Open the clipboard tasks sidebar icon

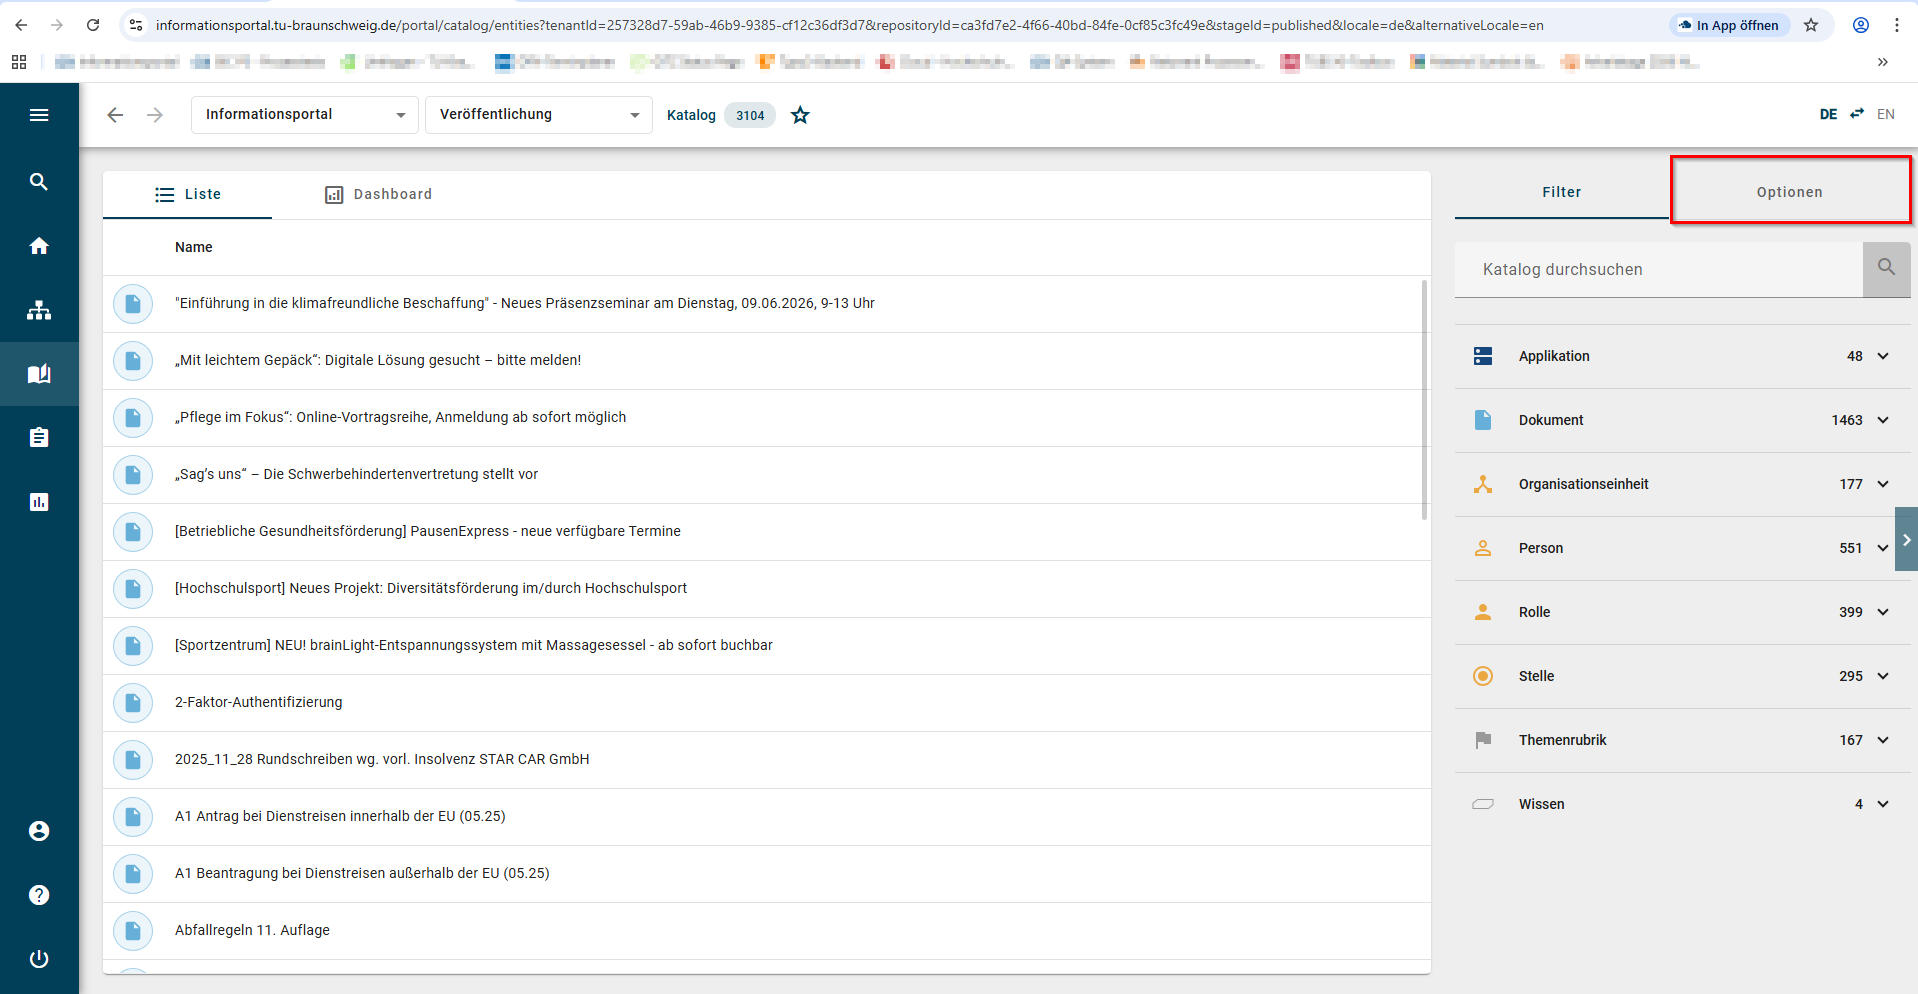pos(39,438)
